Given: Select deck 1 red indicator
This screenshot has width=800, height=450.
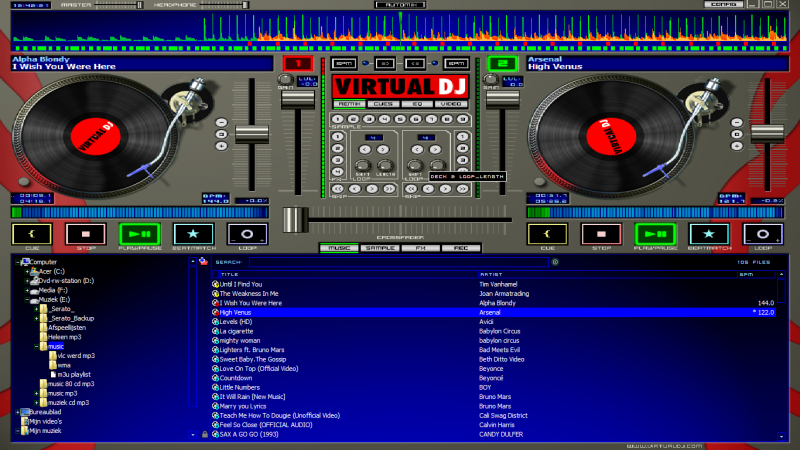Looking at the screenshot, I should (297, 65).
